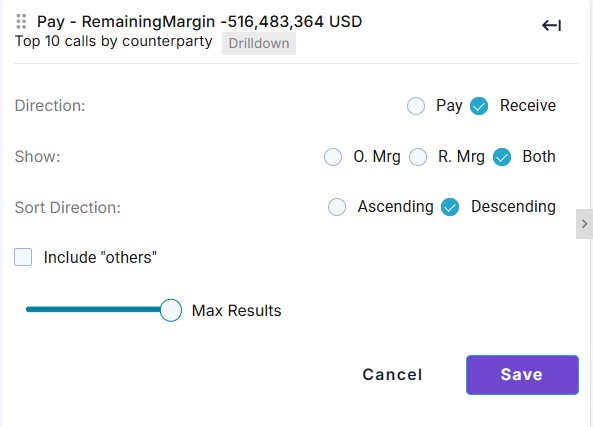Click the Drilldown tag
The image size is (593, 427).
coord(259,43)
